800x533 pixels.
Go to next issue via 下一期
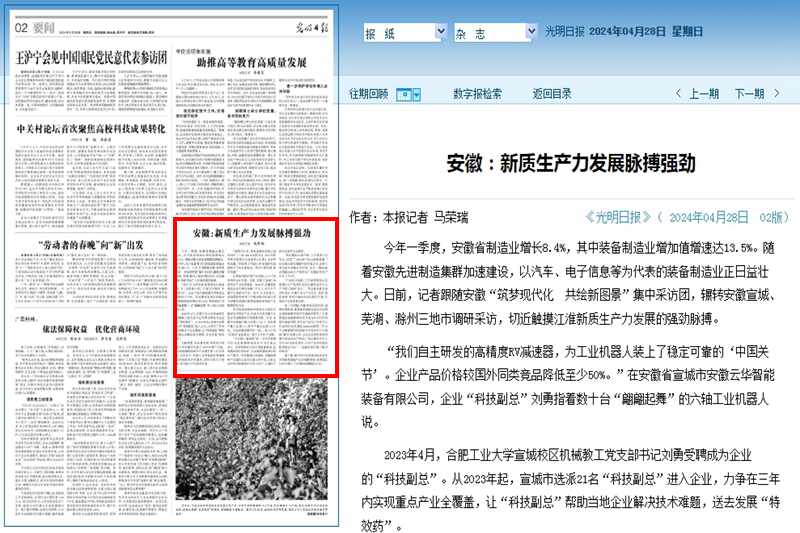tap(749, 94)
